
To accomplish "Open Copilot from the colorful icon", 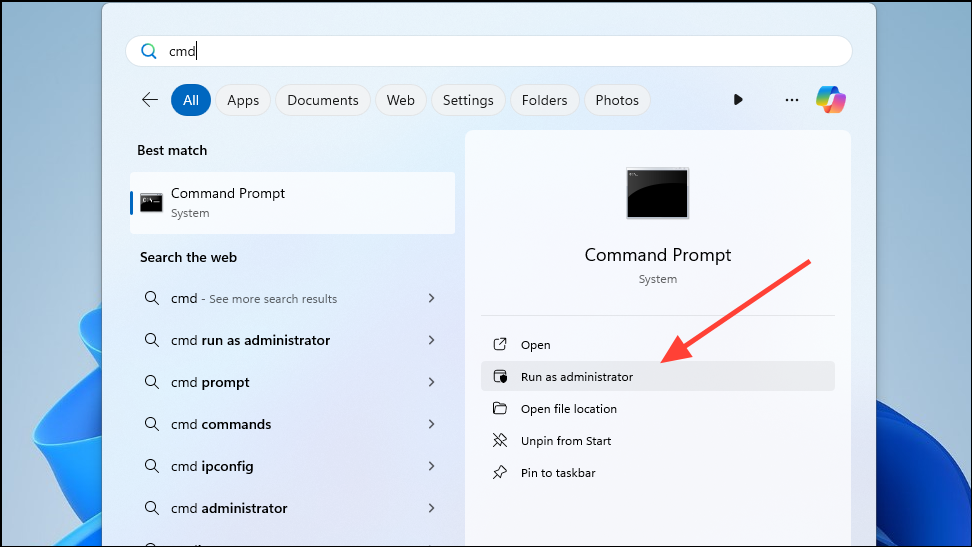I will (x=831, y=100).
